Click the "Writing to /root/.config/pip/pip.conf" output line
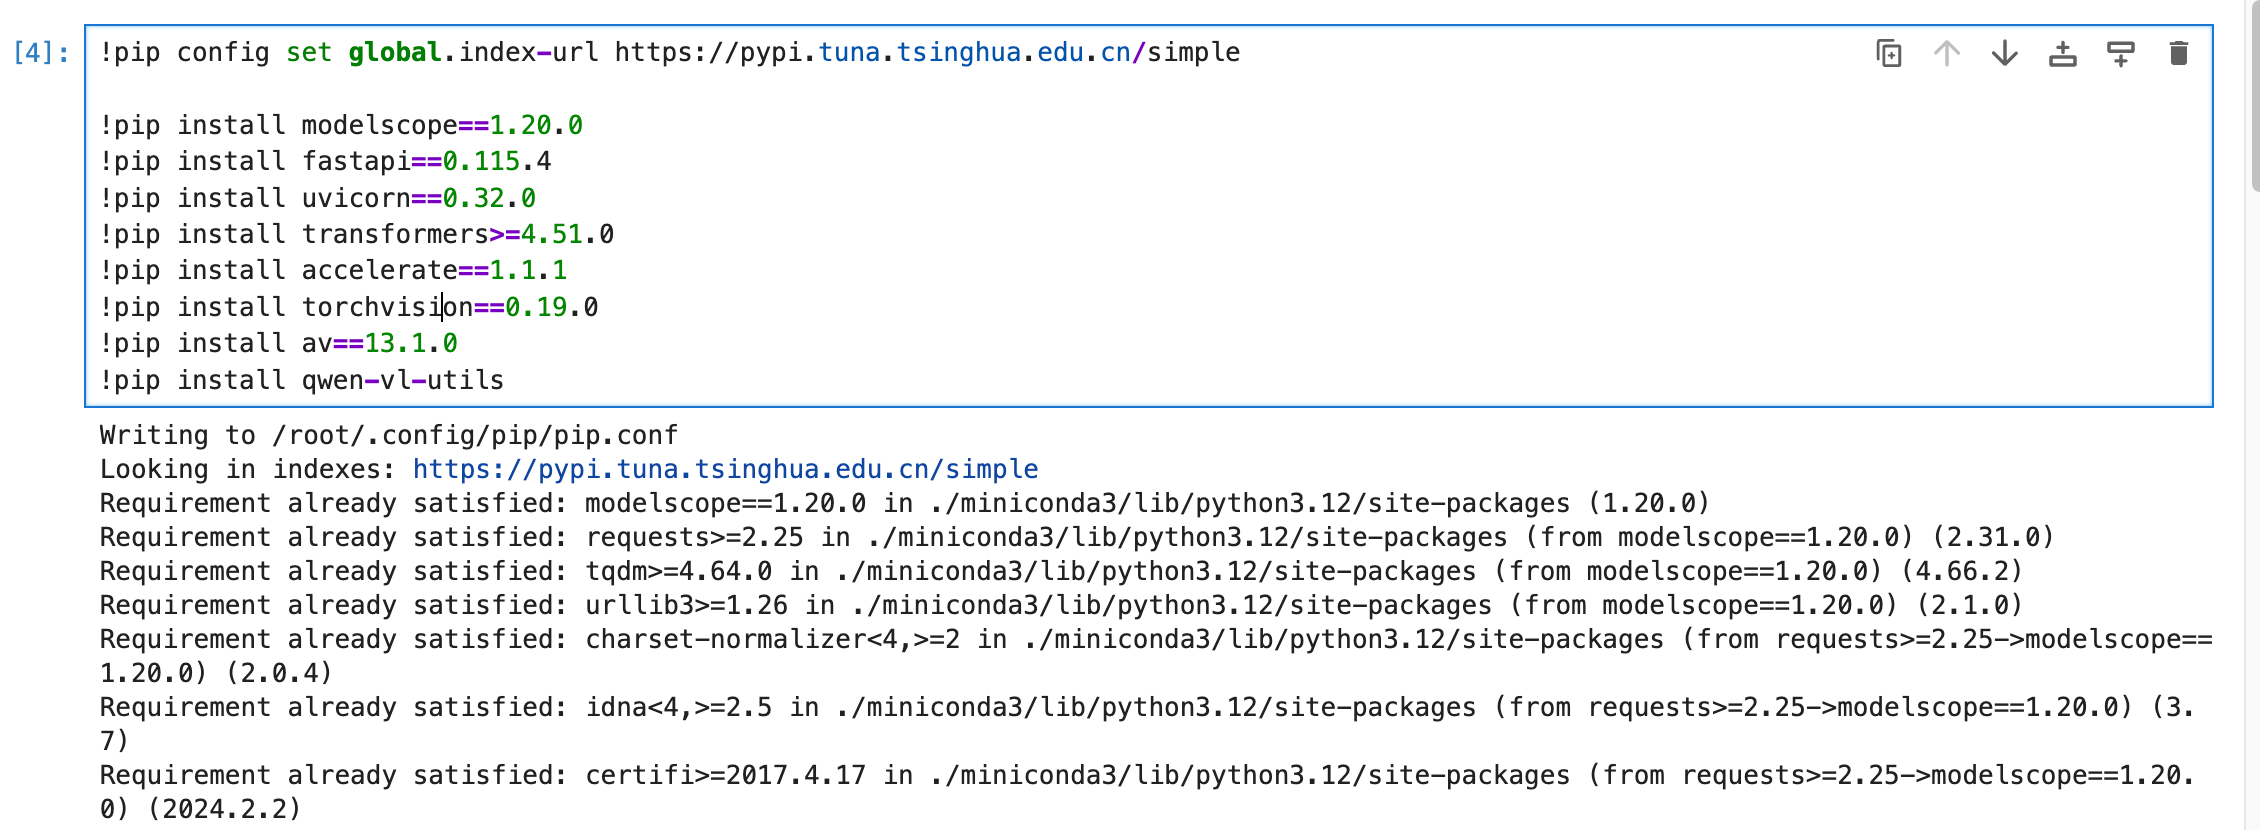Screen dimensions: 2260x830 click(388, 436)
